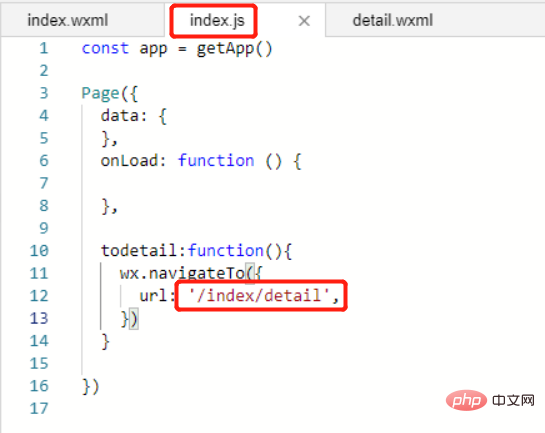Click line number 17 in gutter
The width and height of the screenshot is (545, 433).
39,409
